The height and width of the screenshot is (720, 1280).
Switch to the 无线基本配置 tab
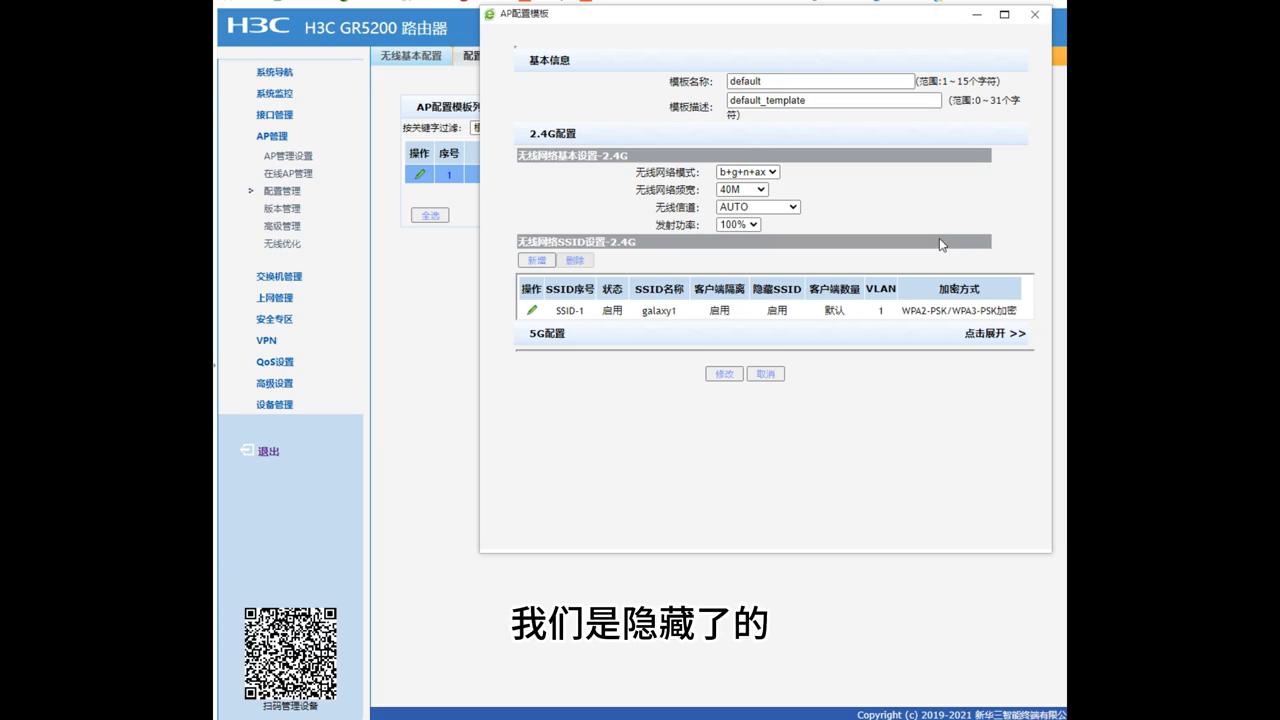[411, 55]
